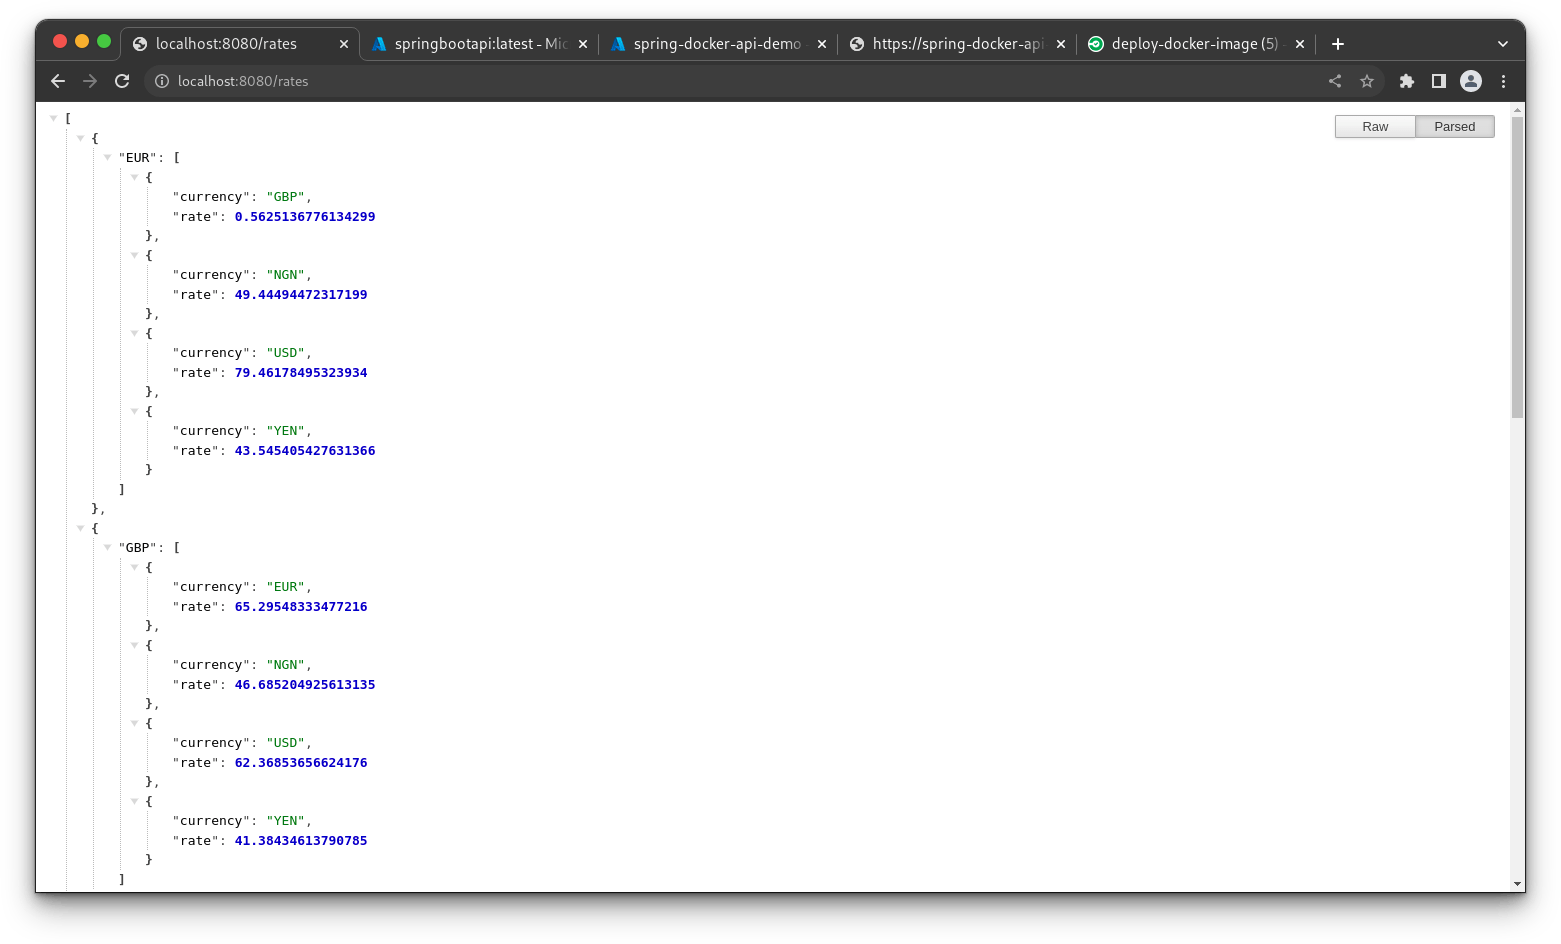Open the Chrome profile avatar
Screen dimensions: 1561x944
[1470, 81]
